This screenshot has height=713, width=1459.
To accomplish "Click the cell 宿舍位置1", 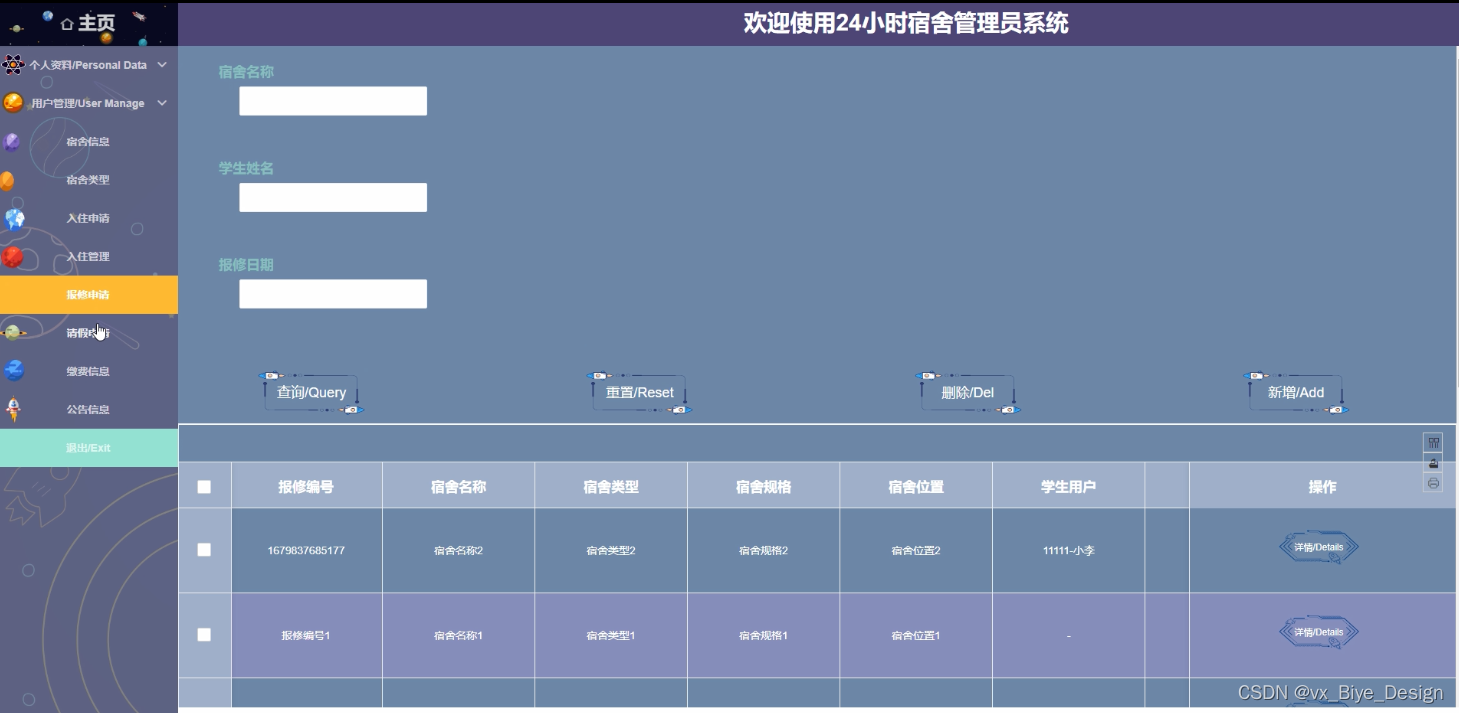I will point(916,636).
